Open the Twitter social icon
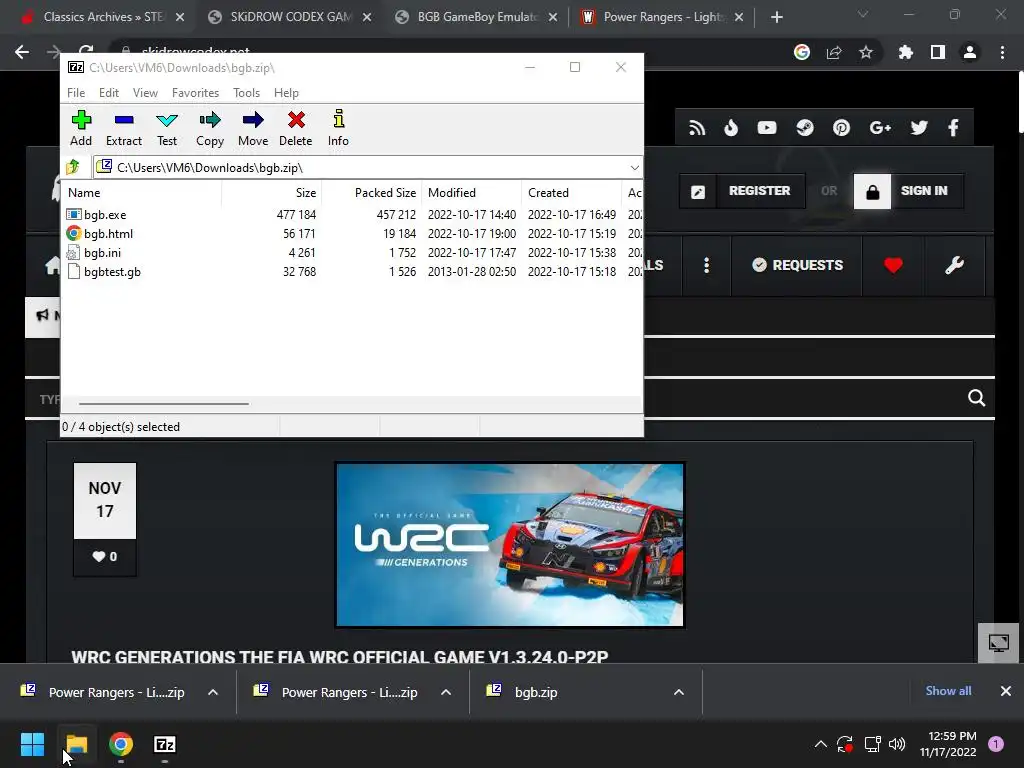This screenshot has width=1024, height=768. coord(919,127)
